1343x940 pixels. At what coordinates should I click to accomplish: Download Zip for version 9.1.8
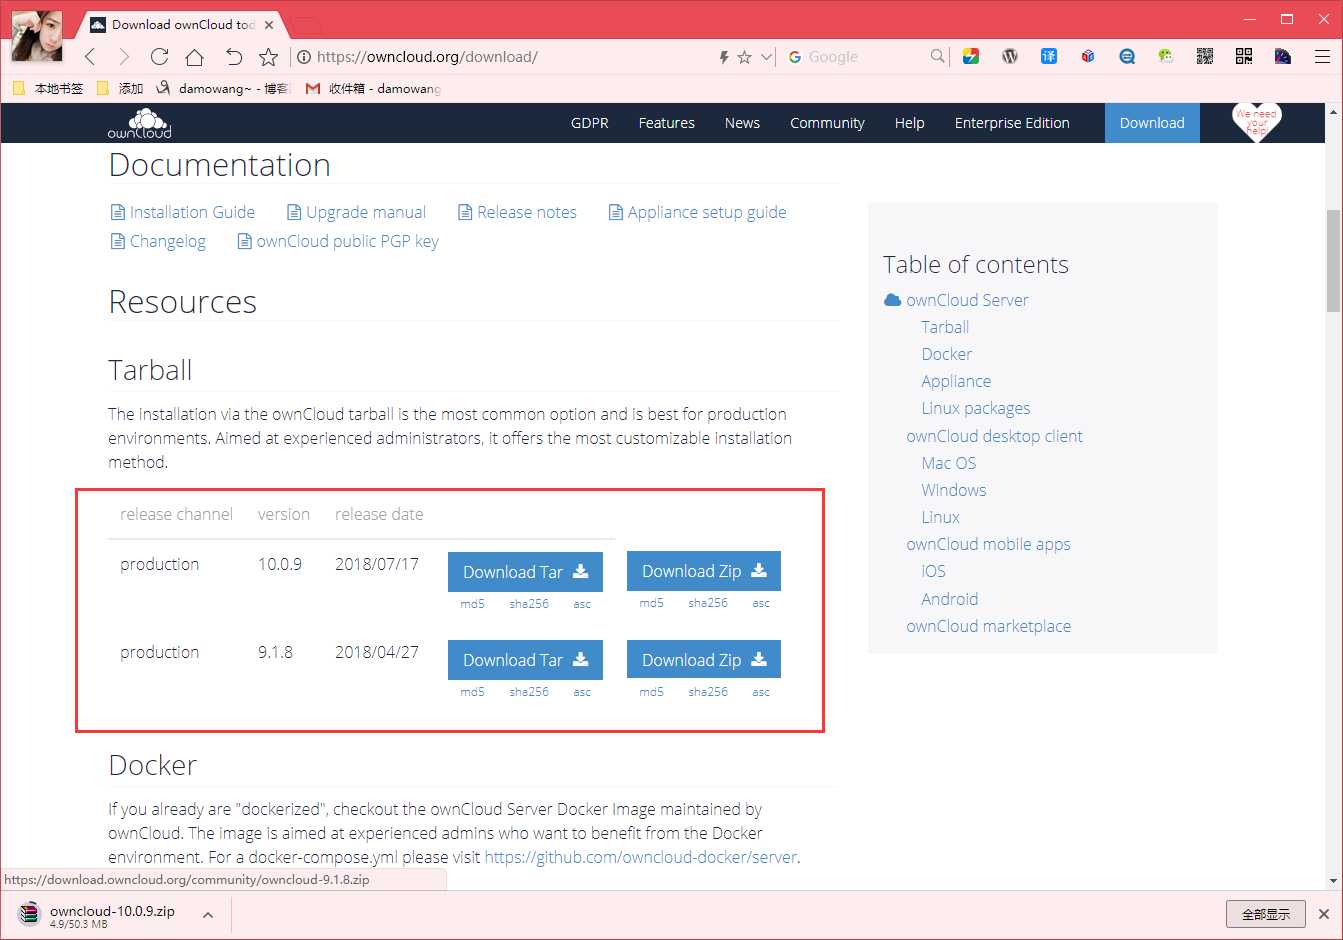click(x=704, y=660)
